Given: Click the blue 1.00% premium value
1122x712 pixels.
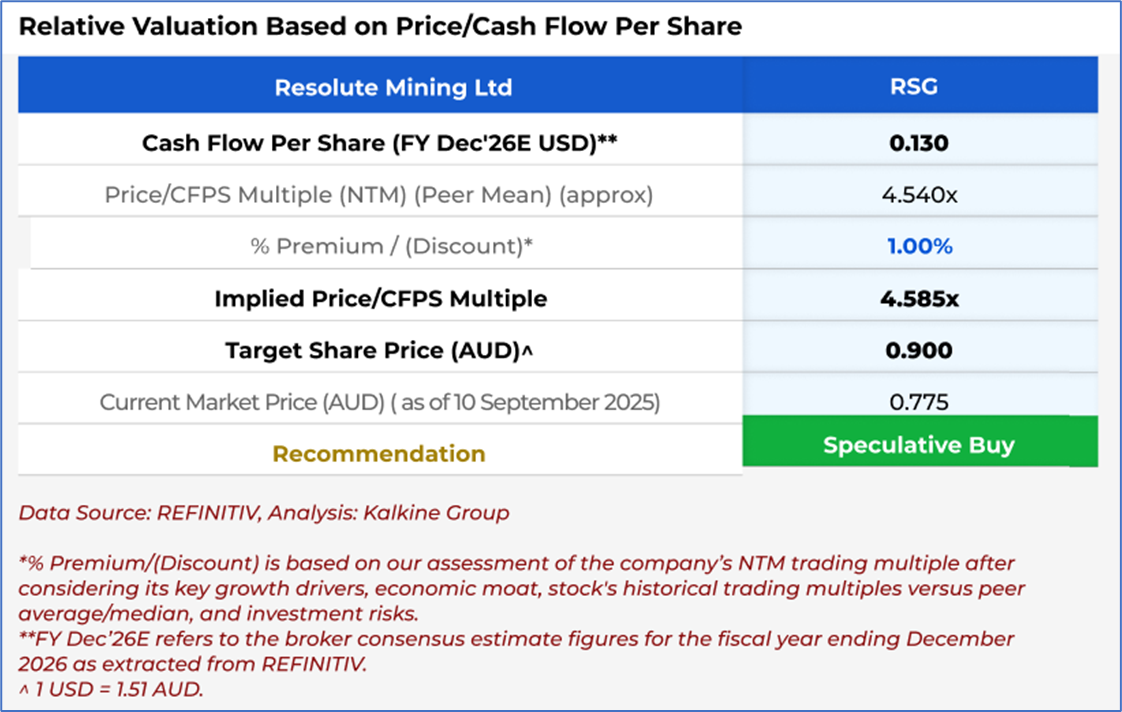Looking at the screenshot, I should click(919, 246).
